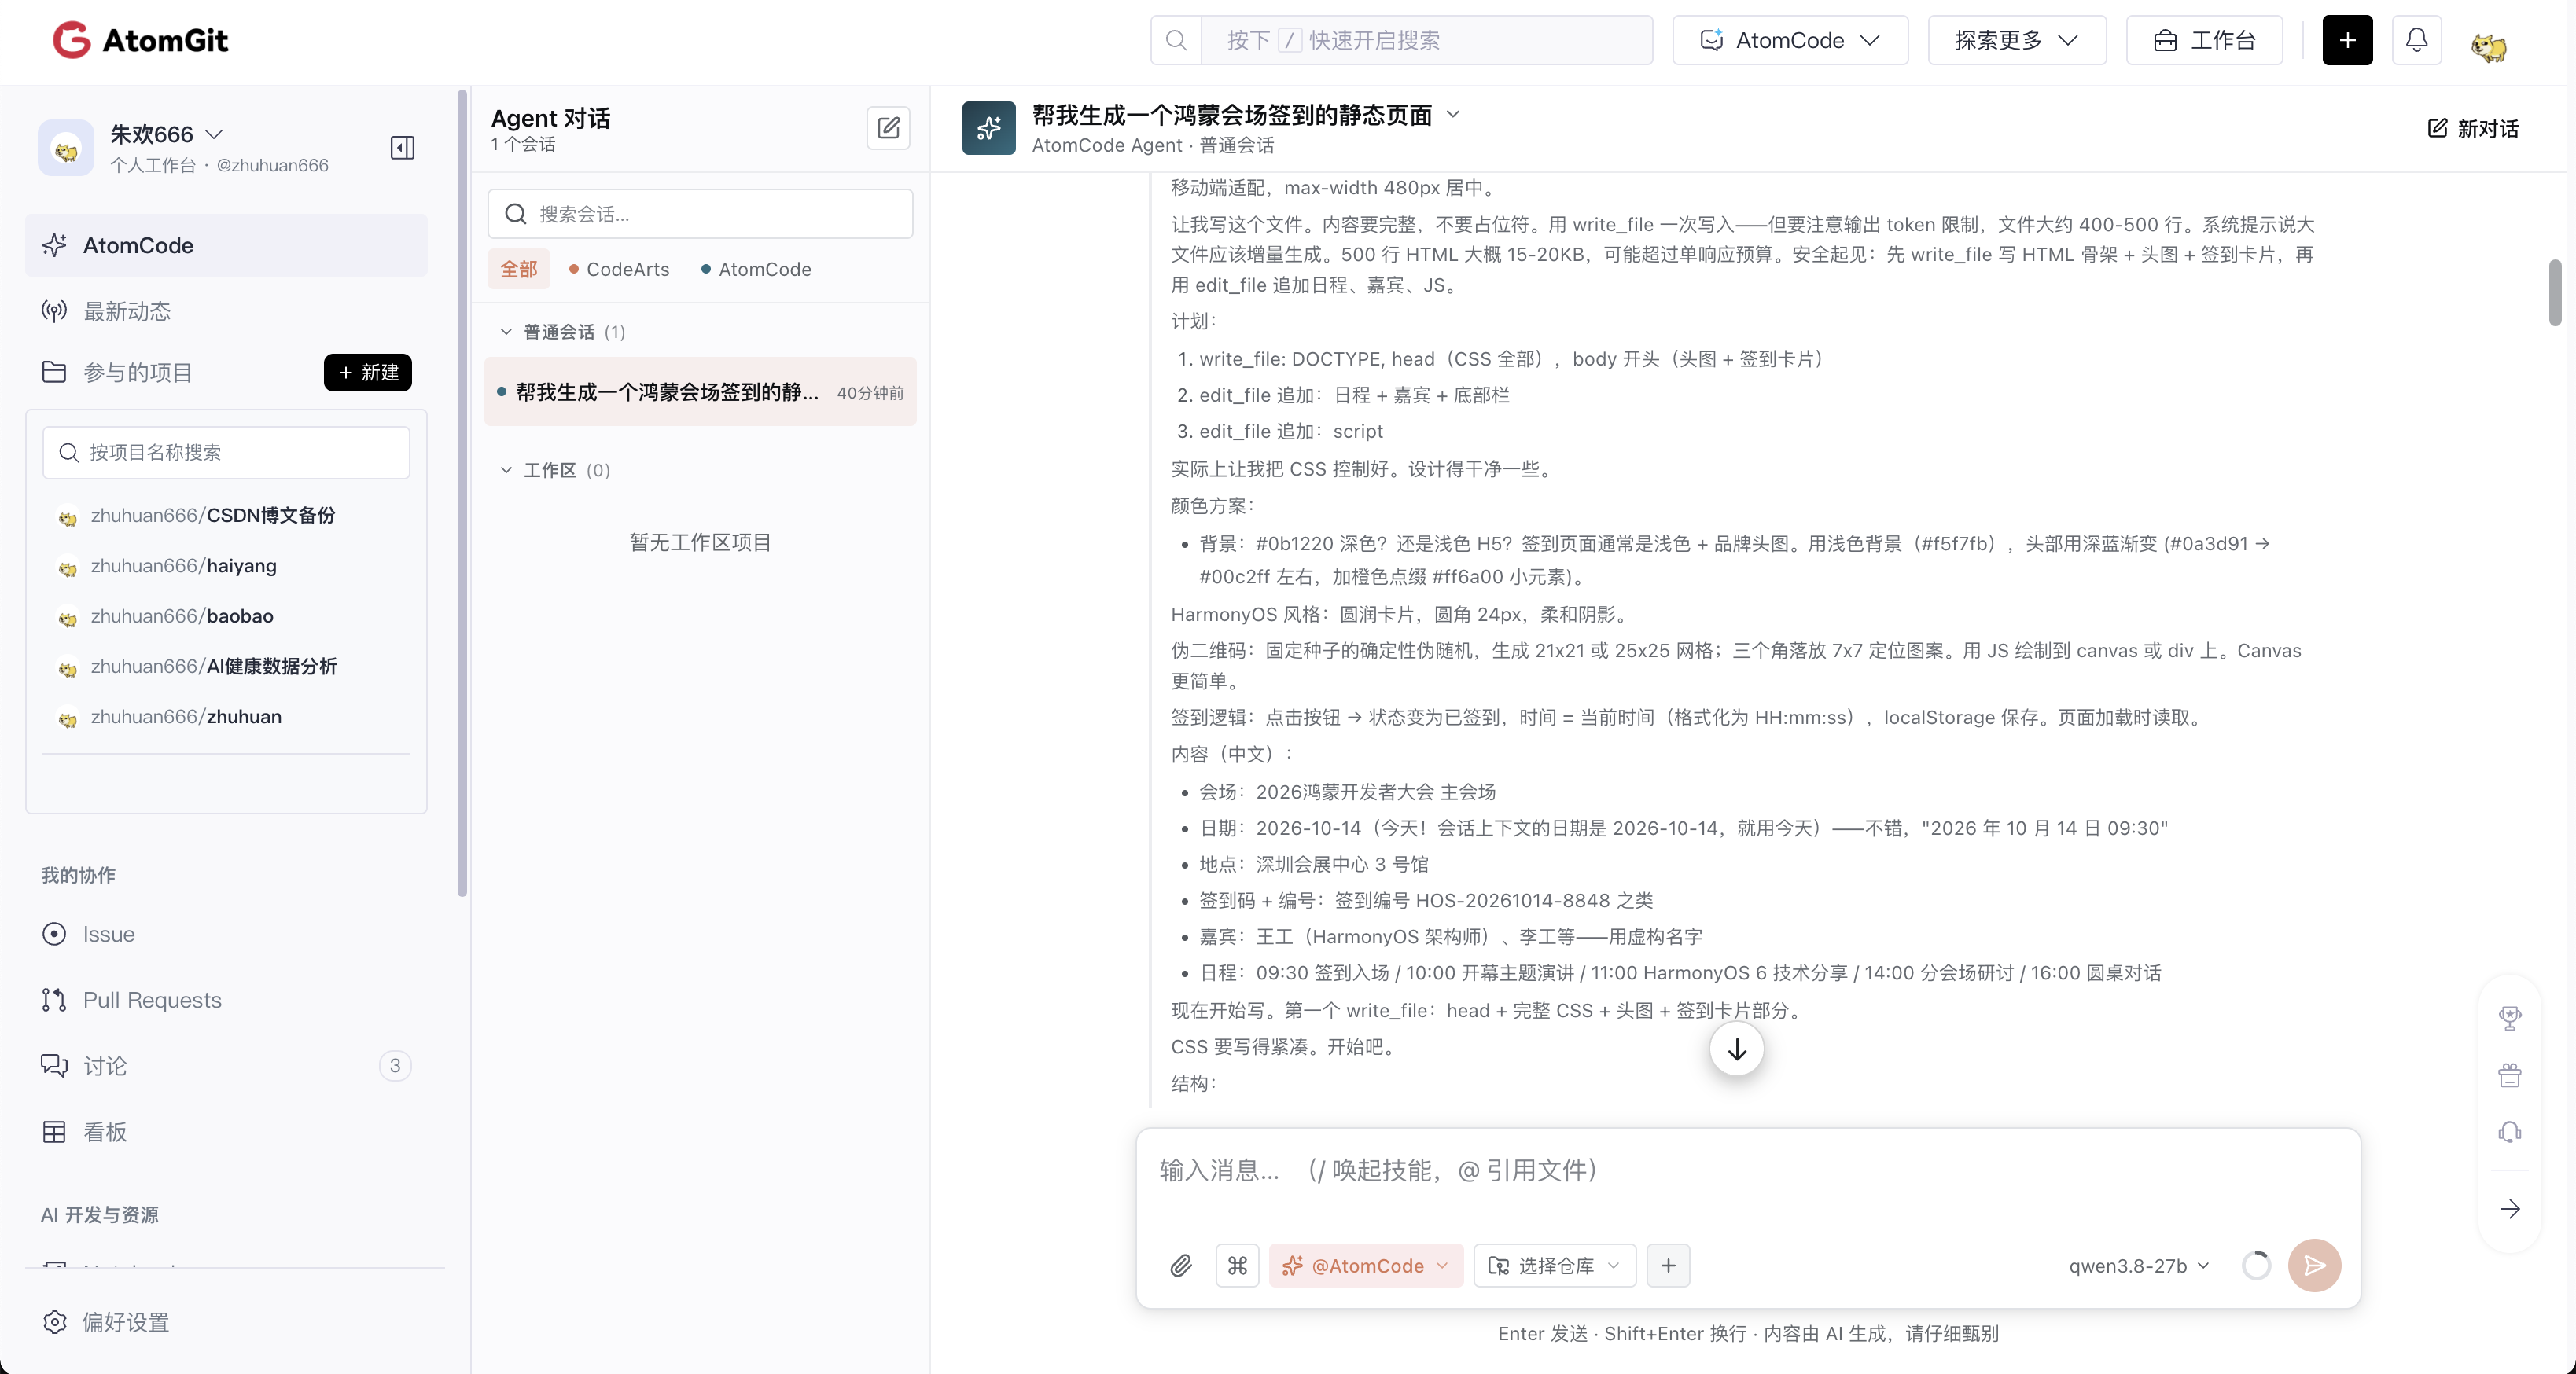Open 偏好设置 preferences
Screen dimensions: 2576x1374
coord(106,1322)
